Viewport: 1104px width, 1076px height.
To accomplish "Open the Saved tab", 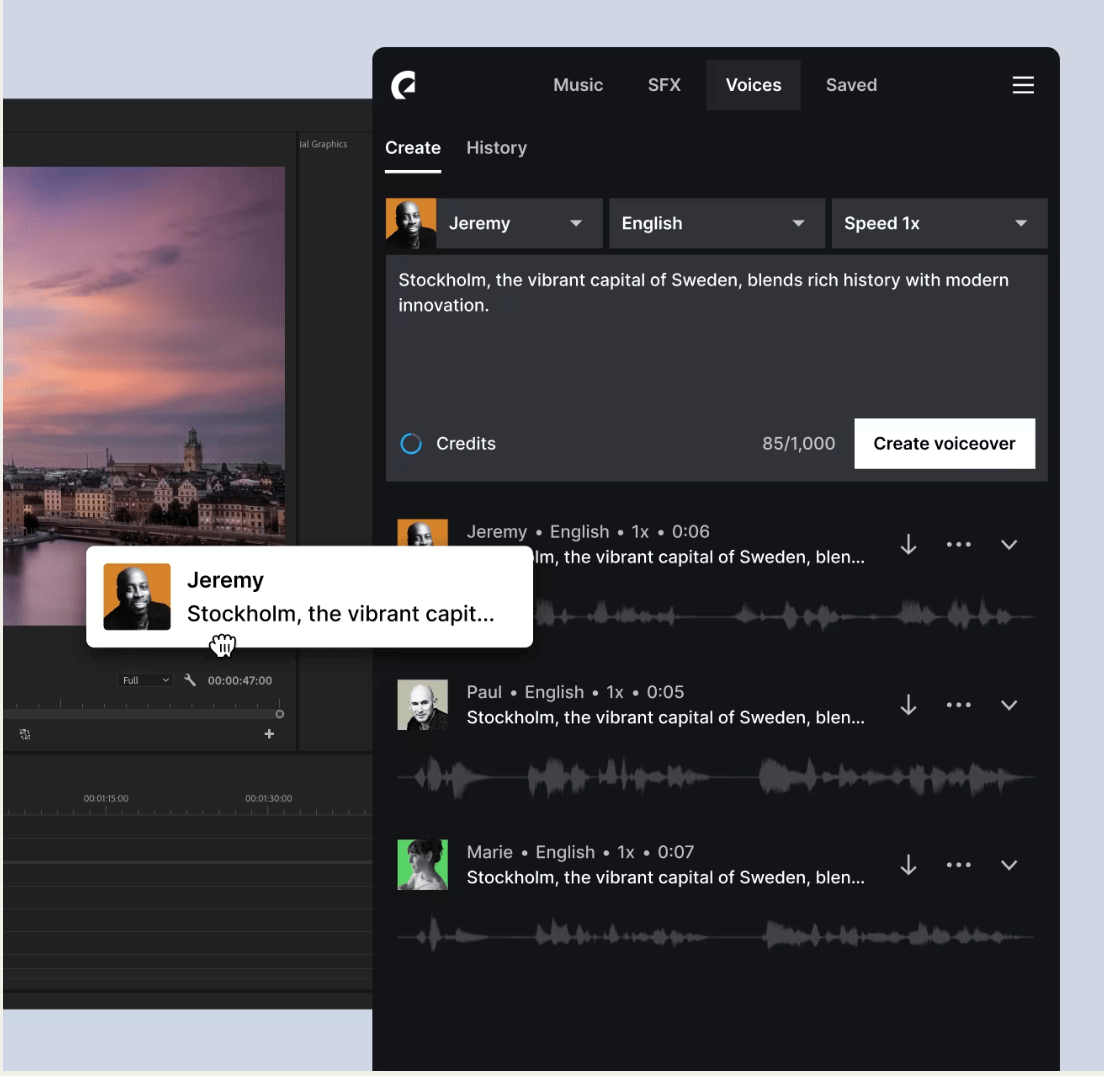I will [851, 85].
